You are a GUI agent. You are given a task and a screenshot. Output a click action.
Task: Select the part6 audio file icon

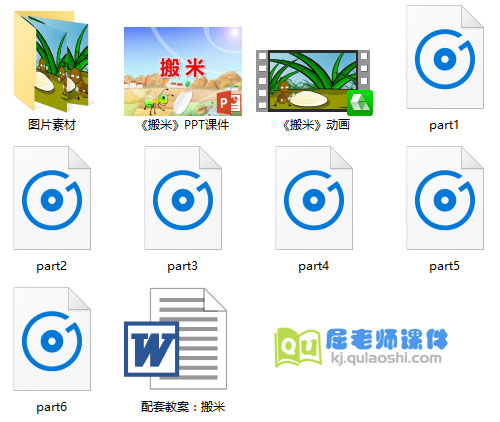(x=52, y=339)
